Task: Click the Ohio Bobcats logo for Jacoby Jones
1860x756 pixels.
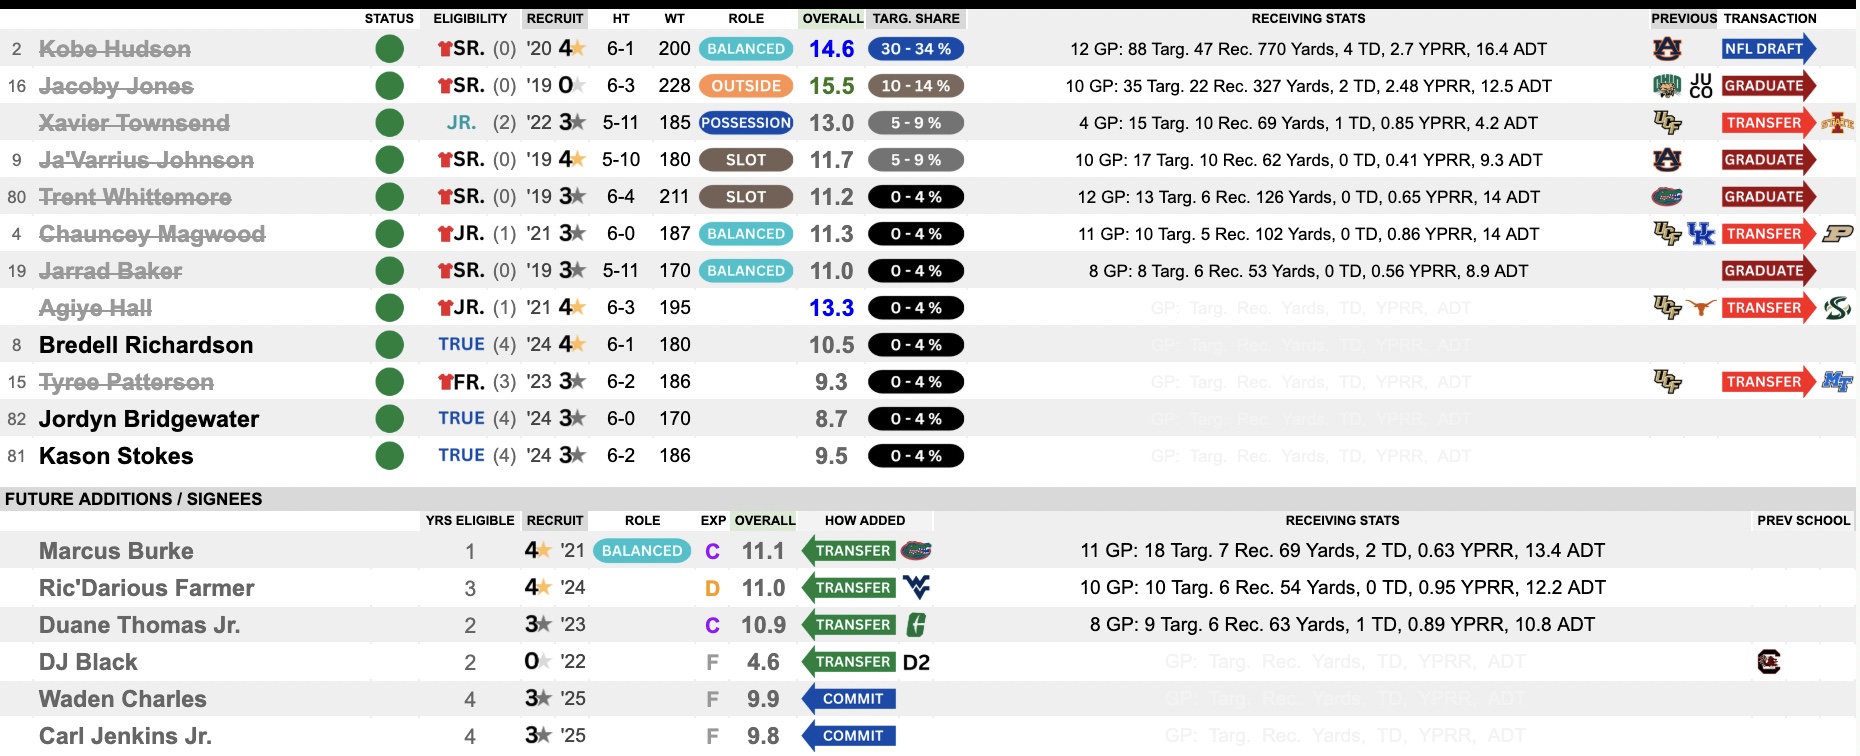Action: coord(1667,86)
